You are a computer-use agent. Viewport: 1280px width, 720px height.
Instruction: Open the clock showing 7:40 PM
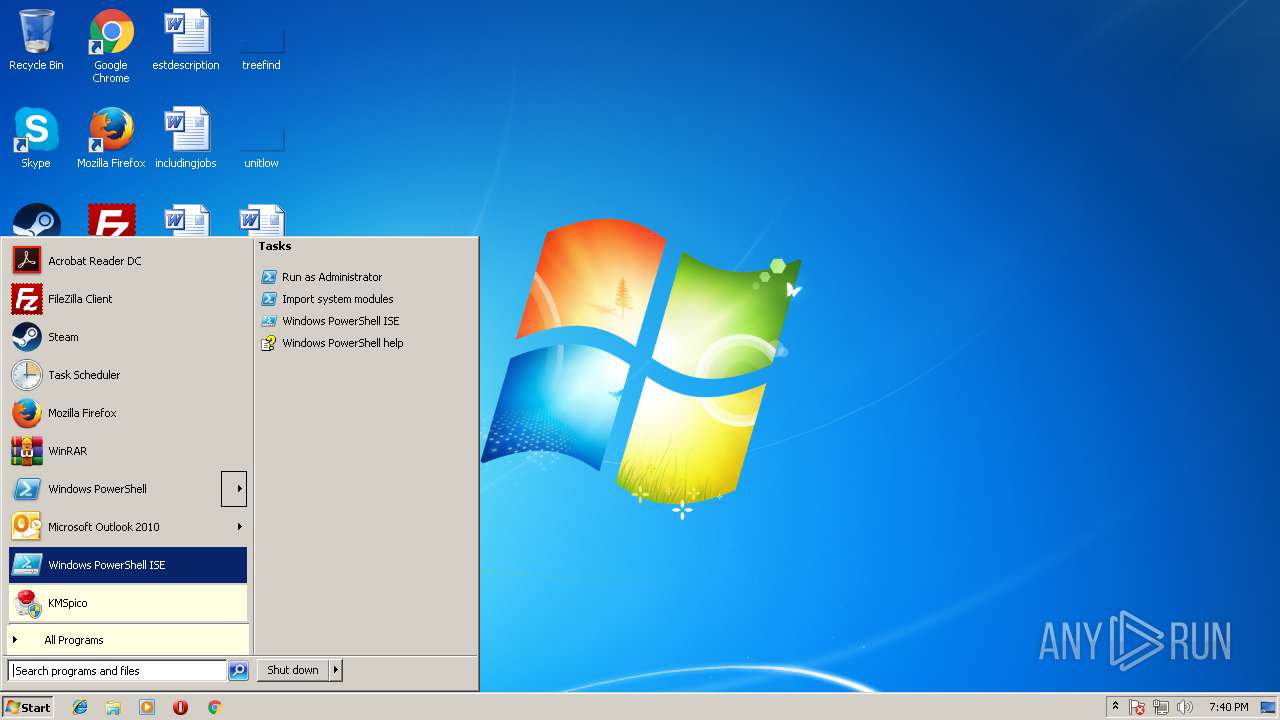(x=1228, y=707)
